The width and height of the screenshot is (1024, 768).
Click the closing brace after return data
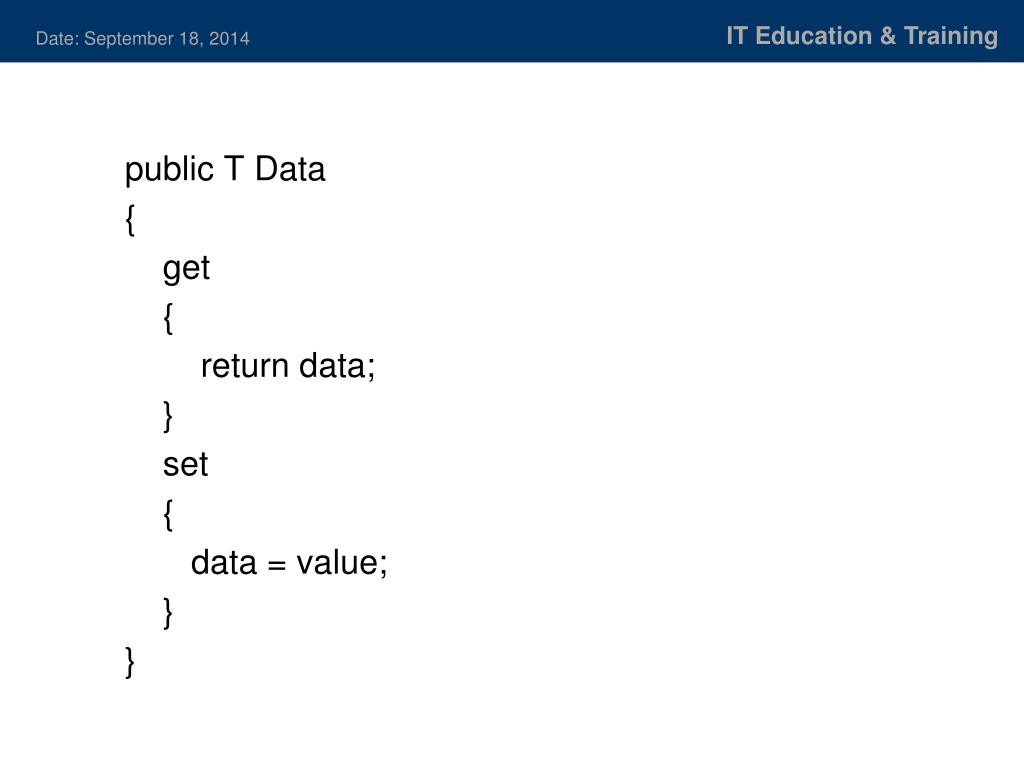point(168,417)
